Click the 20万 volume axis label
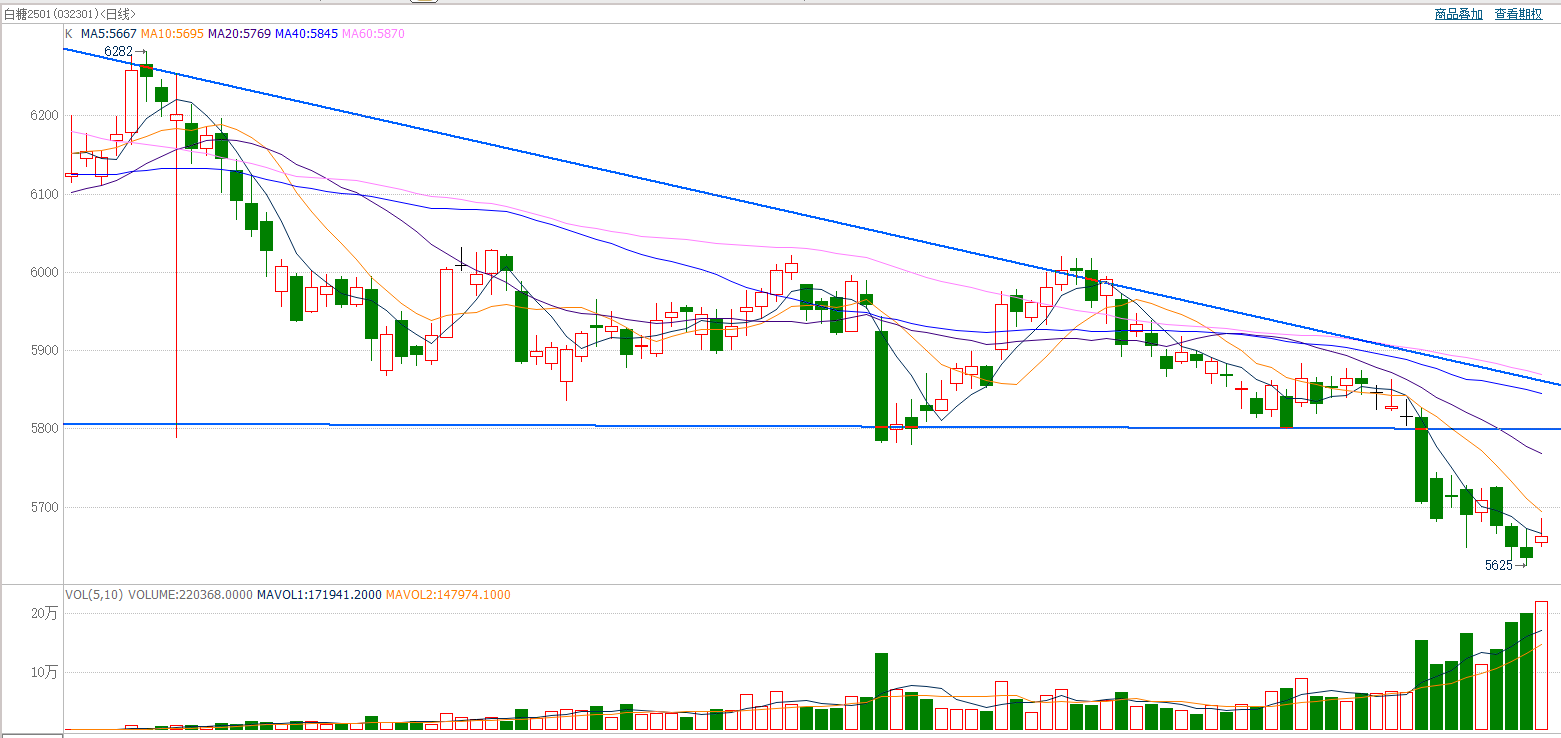 point(45,614)
